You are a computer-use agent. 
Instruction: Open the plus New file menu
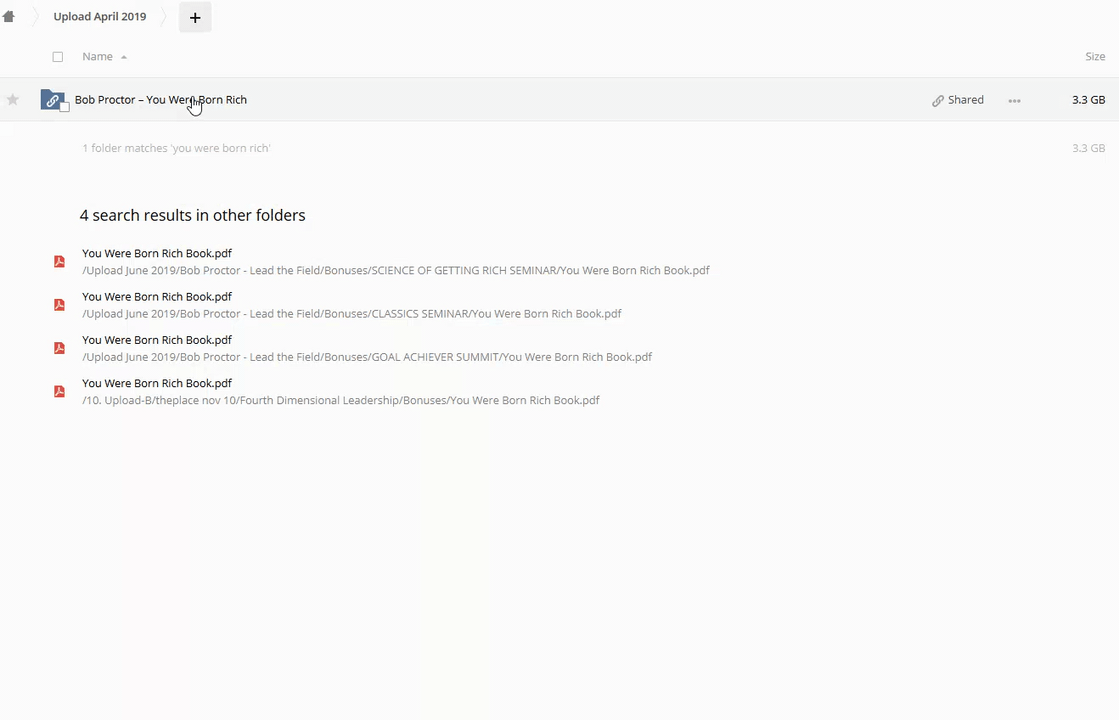pyautogui.click(x=195, y=17)
